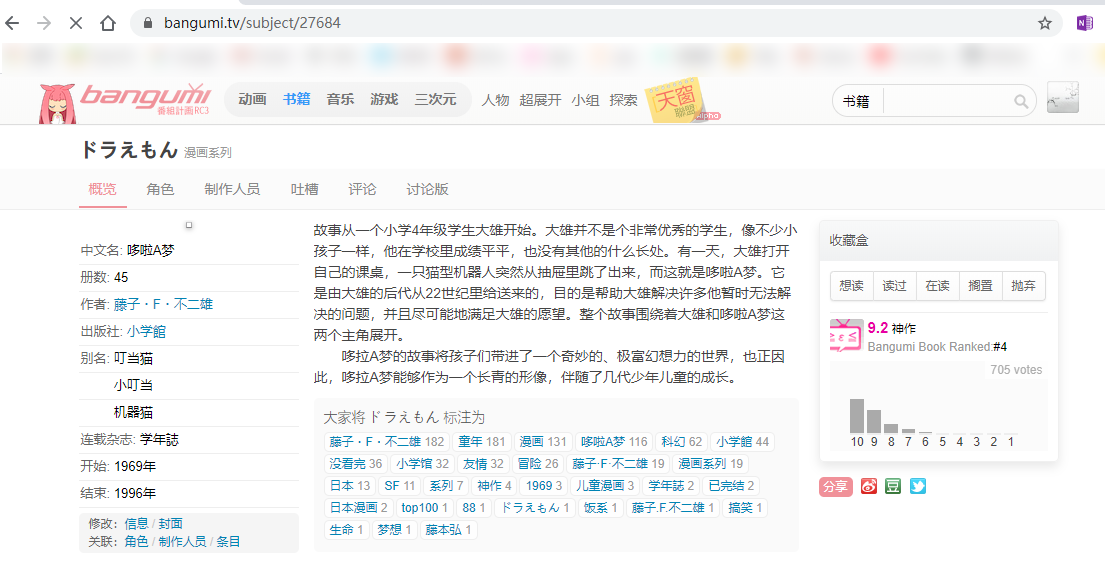Image resolution: width=1105 pixels, height=566 pixels.
Task: Open the OneNote extension icon
Action: [1085, 23]
